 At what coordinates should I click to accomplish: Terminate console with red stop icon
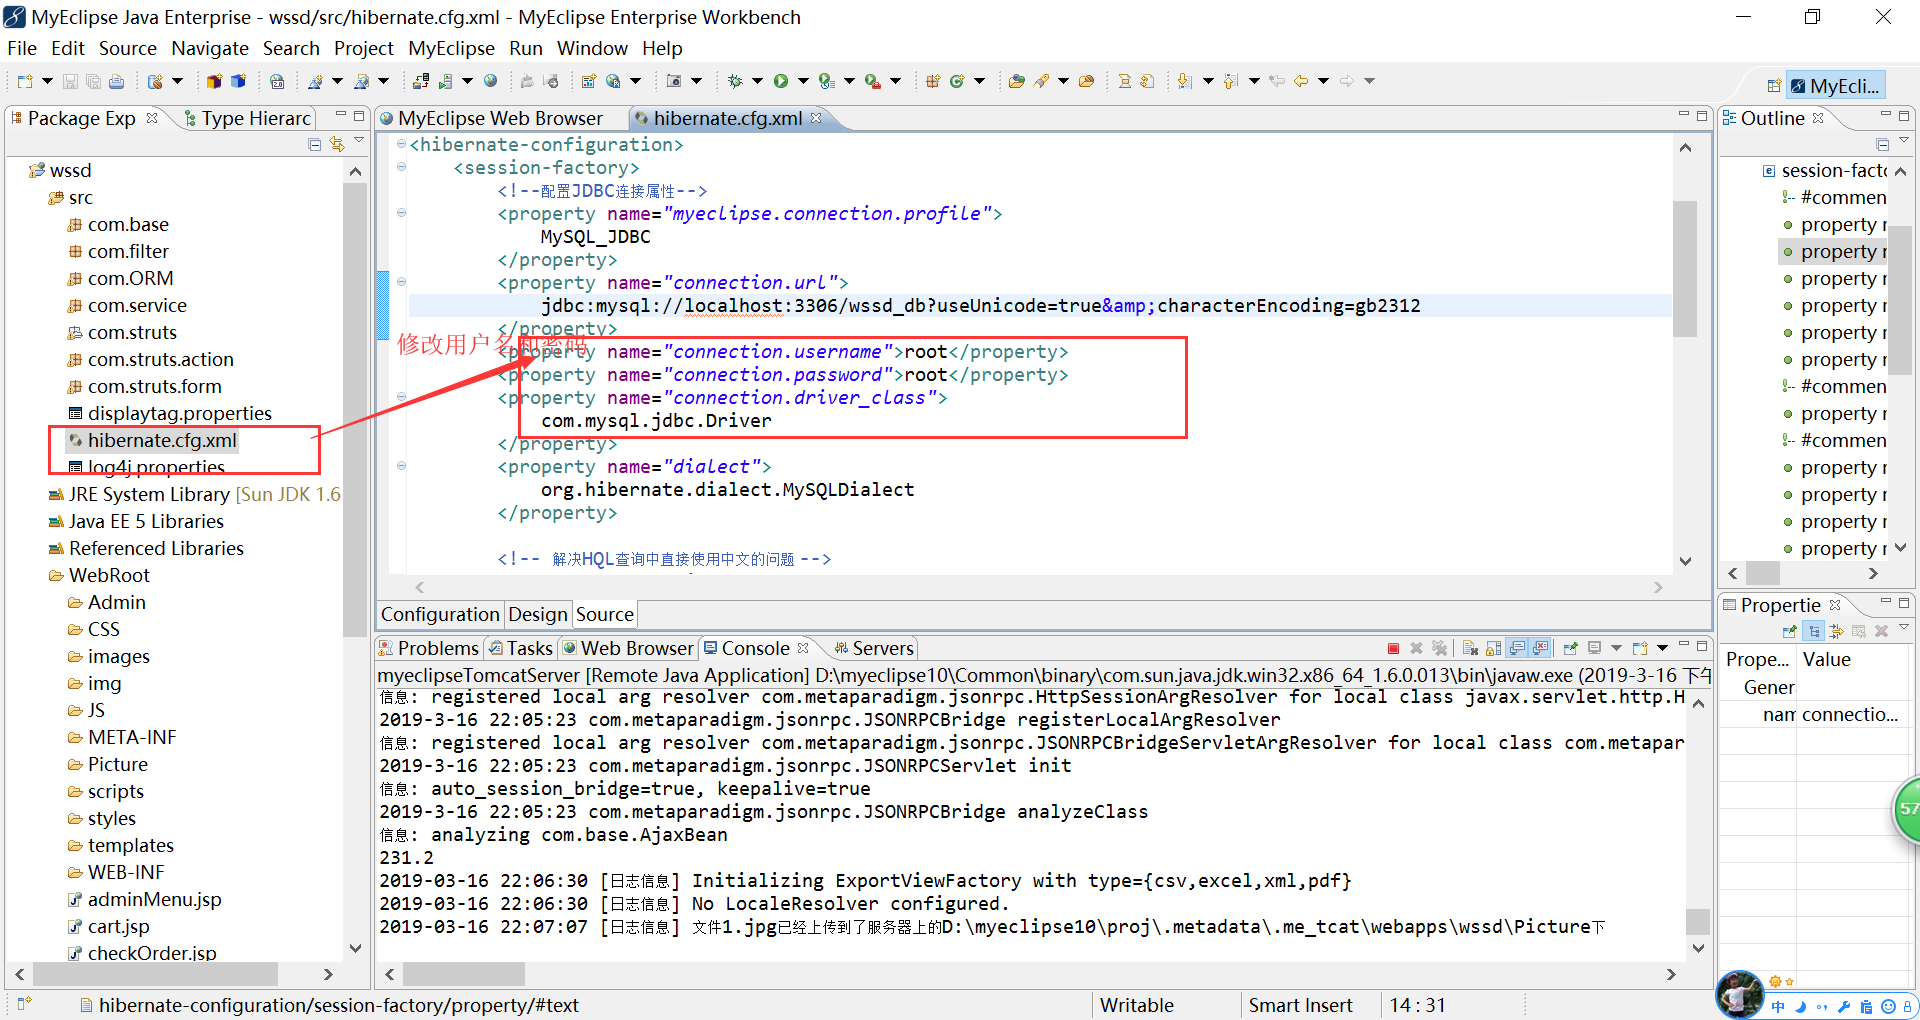[1393, 648]
